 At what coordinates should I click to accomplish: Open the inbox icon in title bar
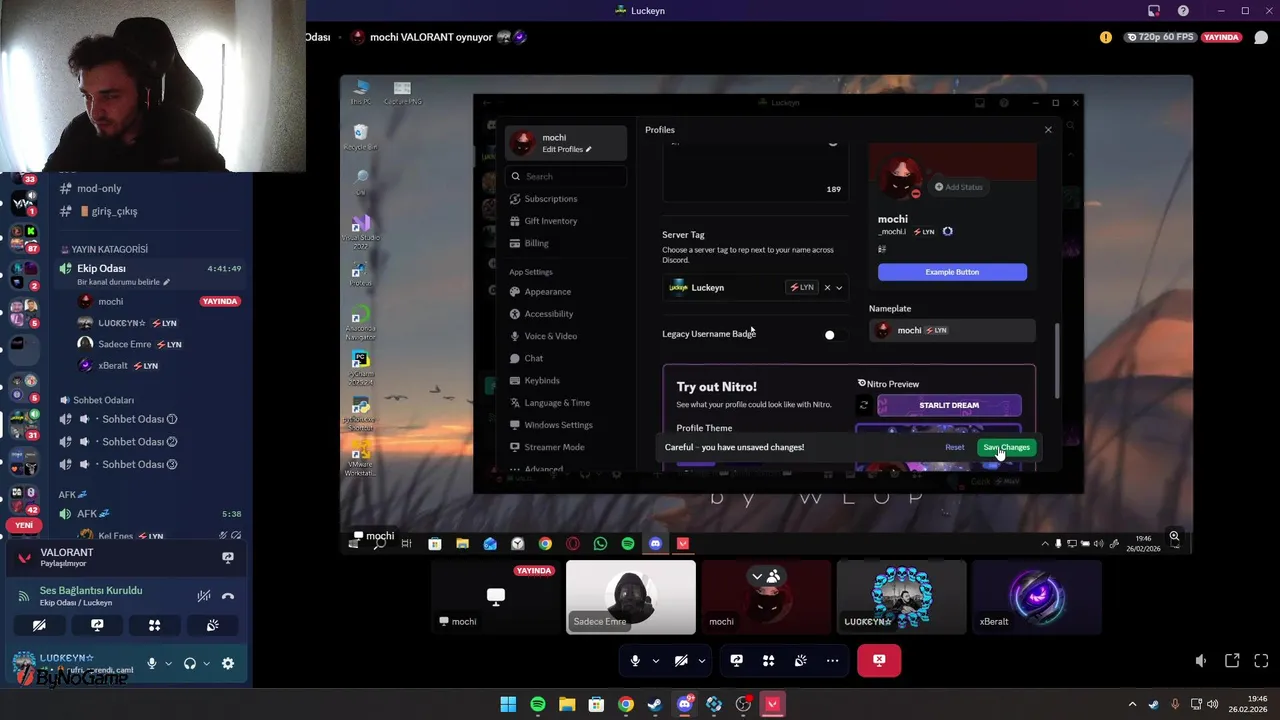(1154, 11)
